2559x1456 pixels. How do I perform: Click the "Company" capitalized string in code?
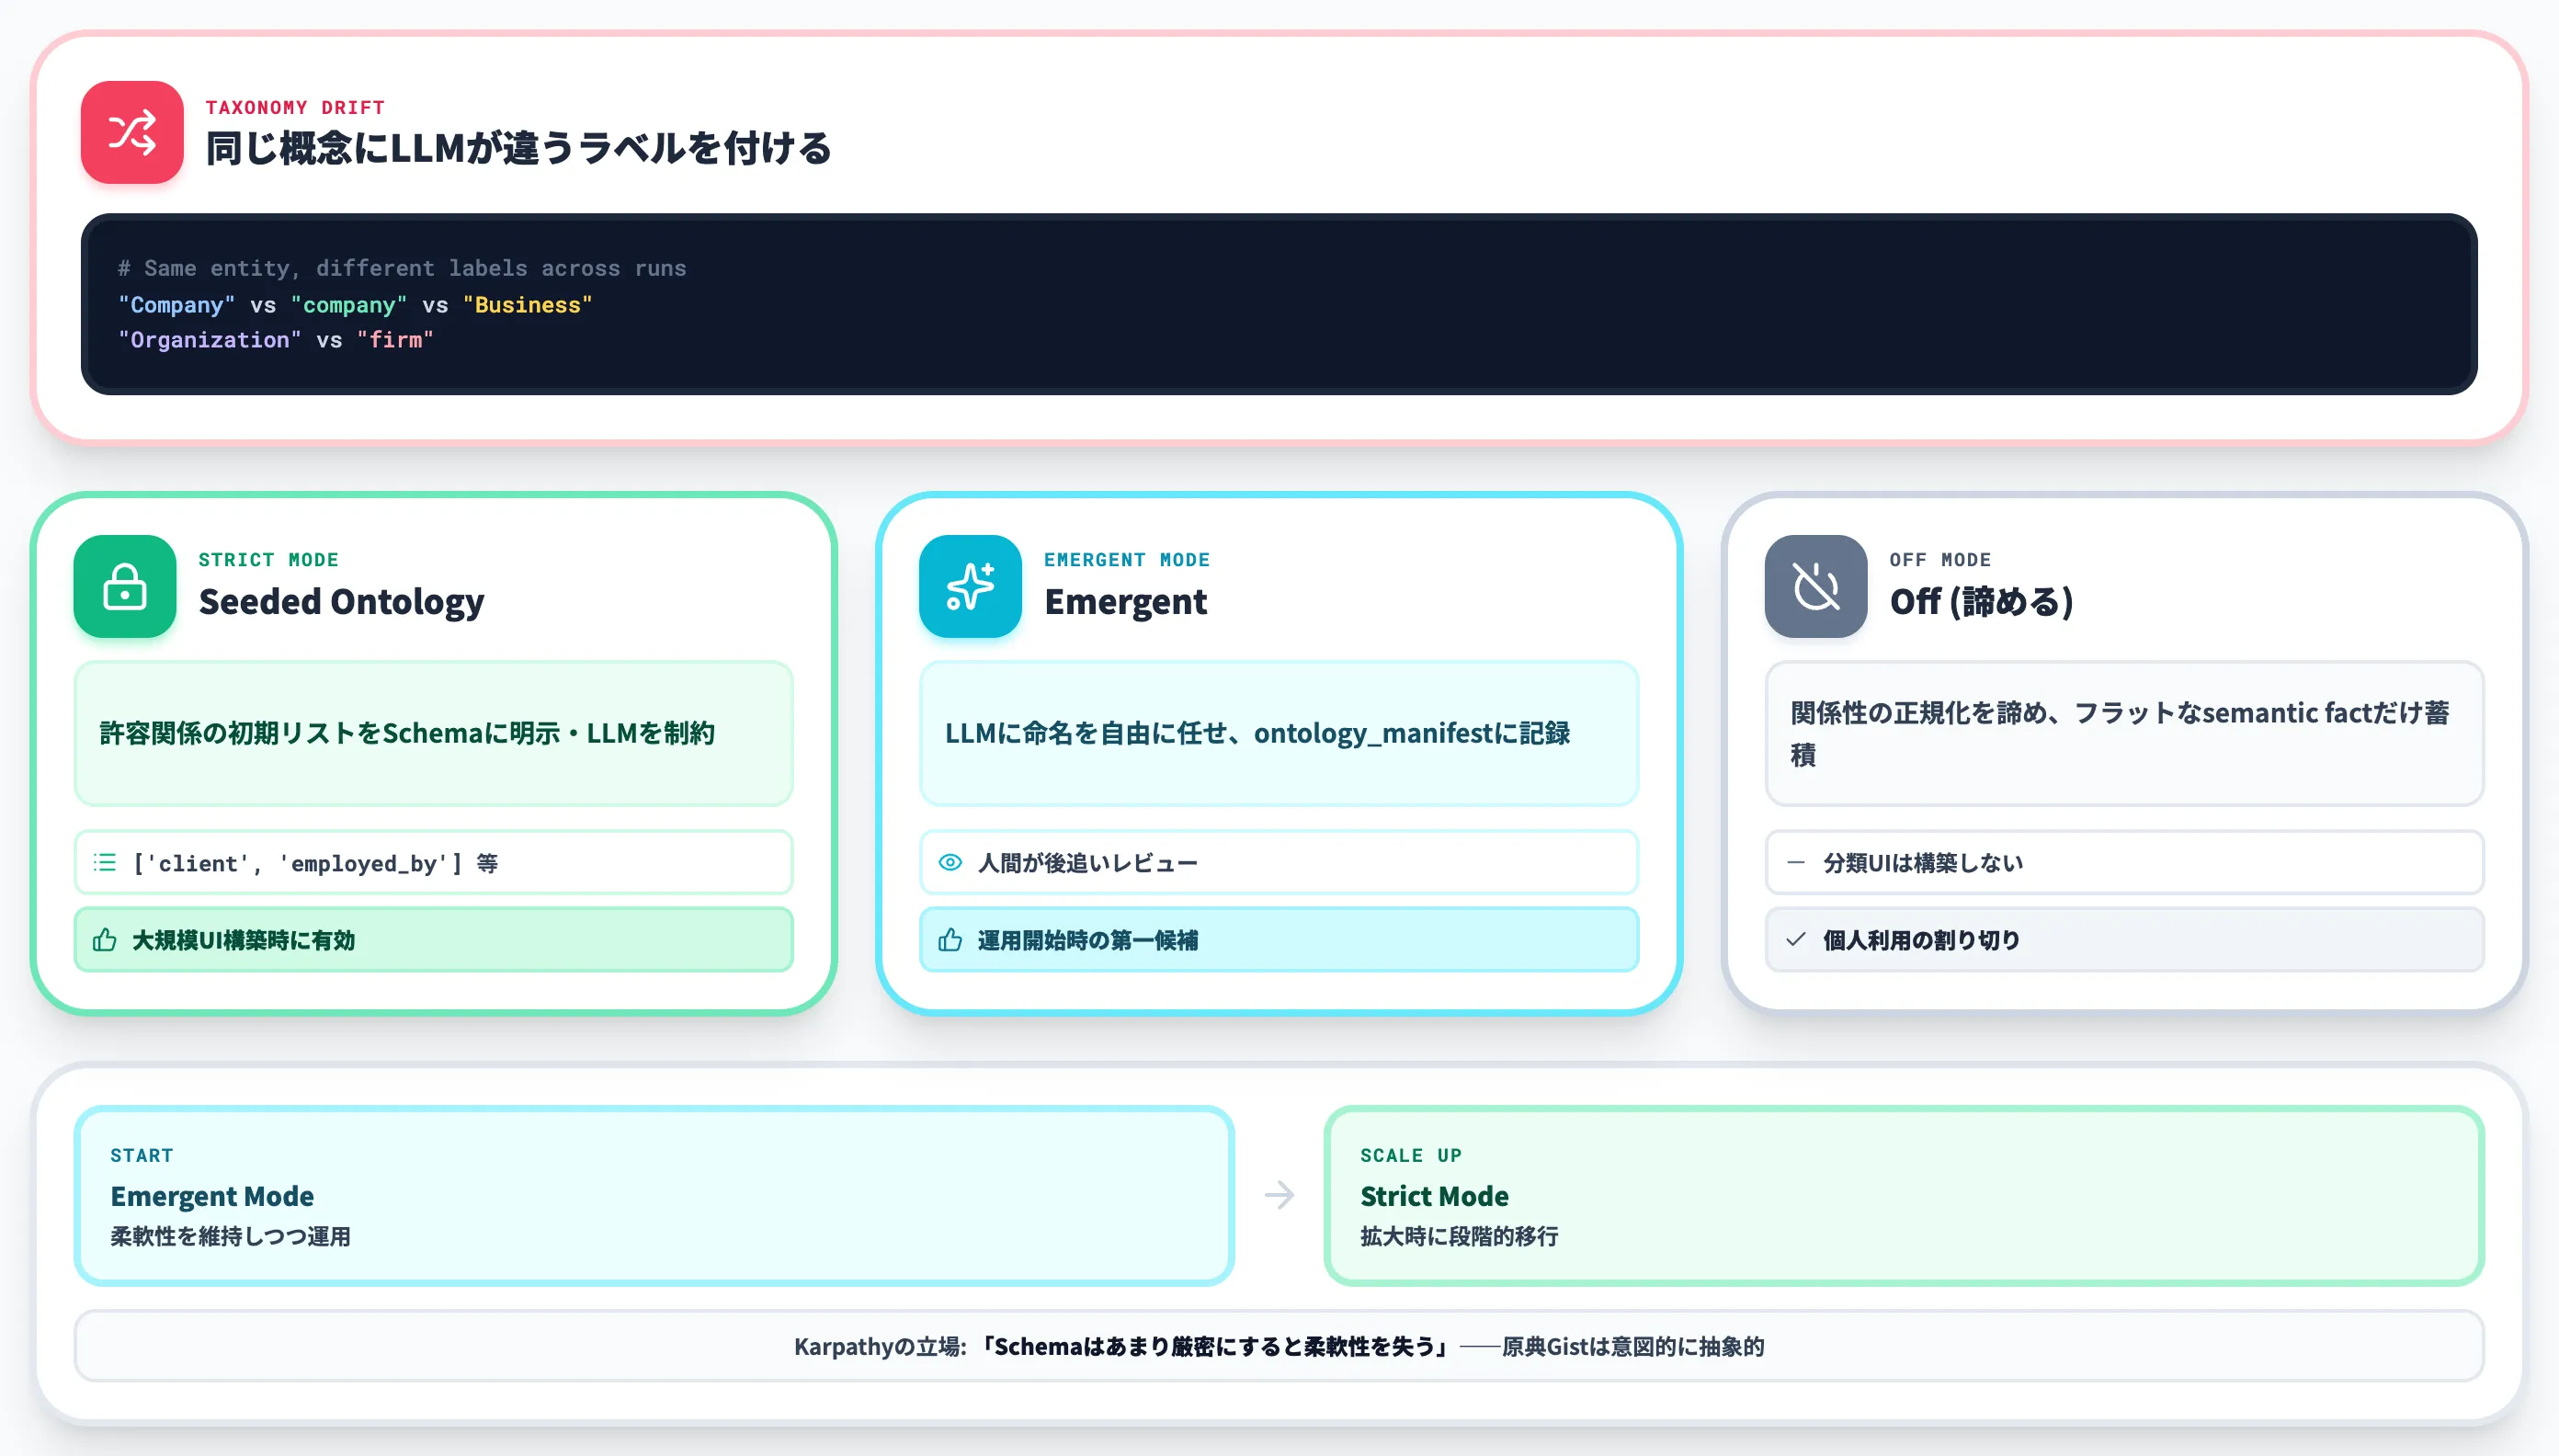coord(176,304)
